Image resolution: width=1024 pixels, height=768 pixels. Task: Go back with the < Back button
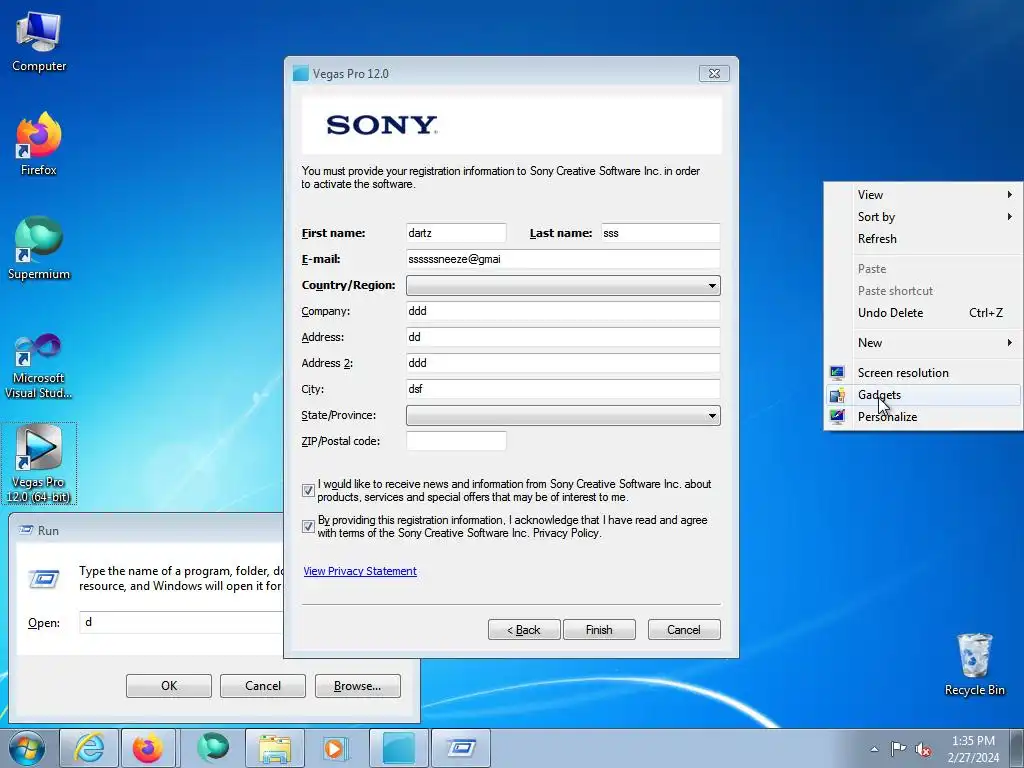coord(524,630)
